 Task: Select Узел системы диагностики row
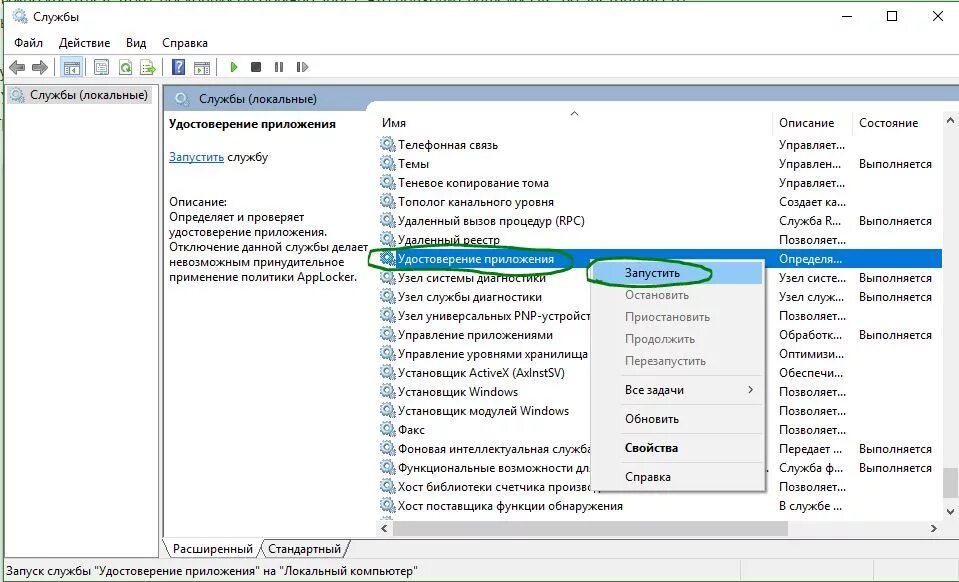click(x=659, y=278)
